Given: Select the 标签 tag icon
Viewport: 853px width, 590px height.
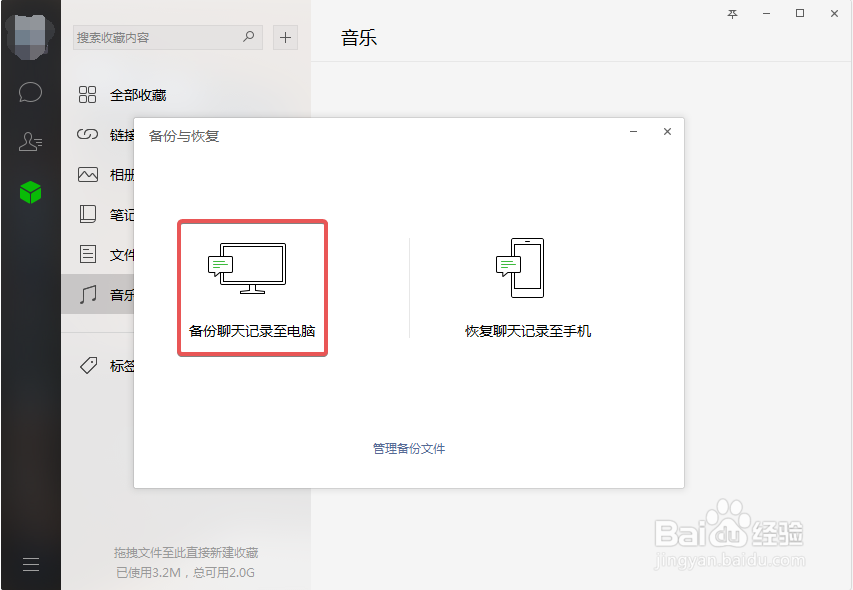Looking at the screenshot, I should [89, 365].
